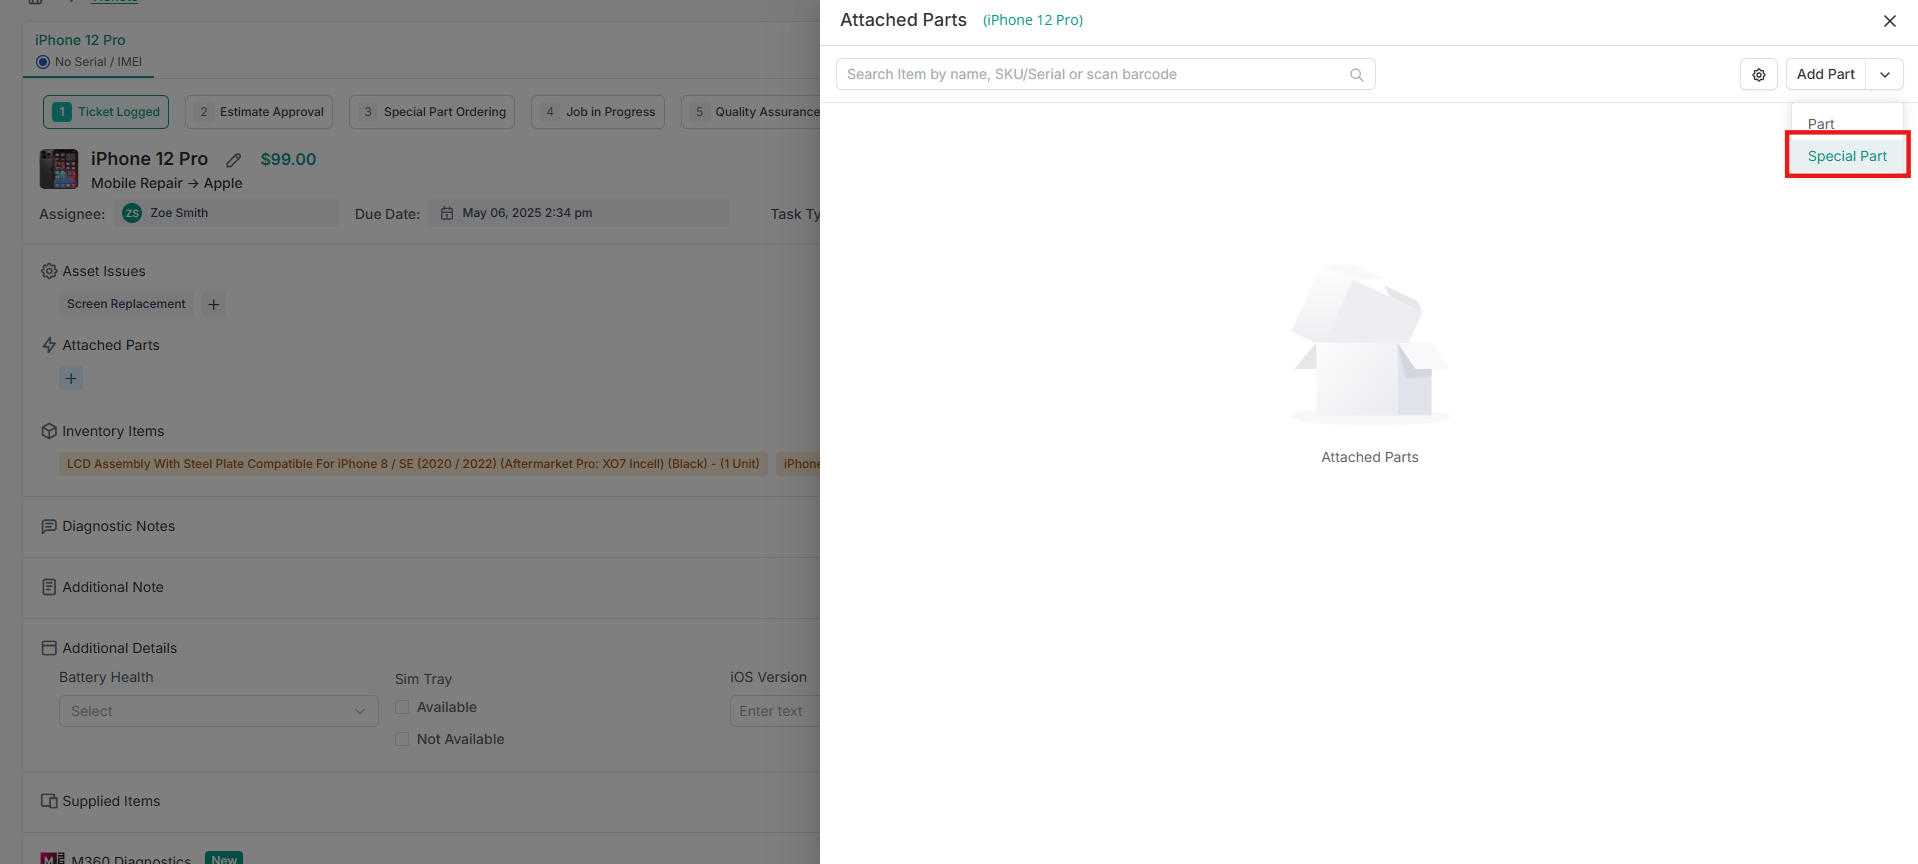Click the due date calendar icon
The image size is (1918, 864).
coord(447,213)
